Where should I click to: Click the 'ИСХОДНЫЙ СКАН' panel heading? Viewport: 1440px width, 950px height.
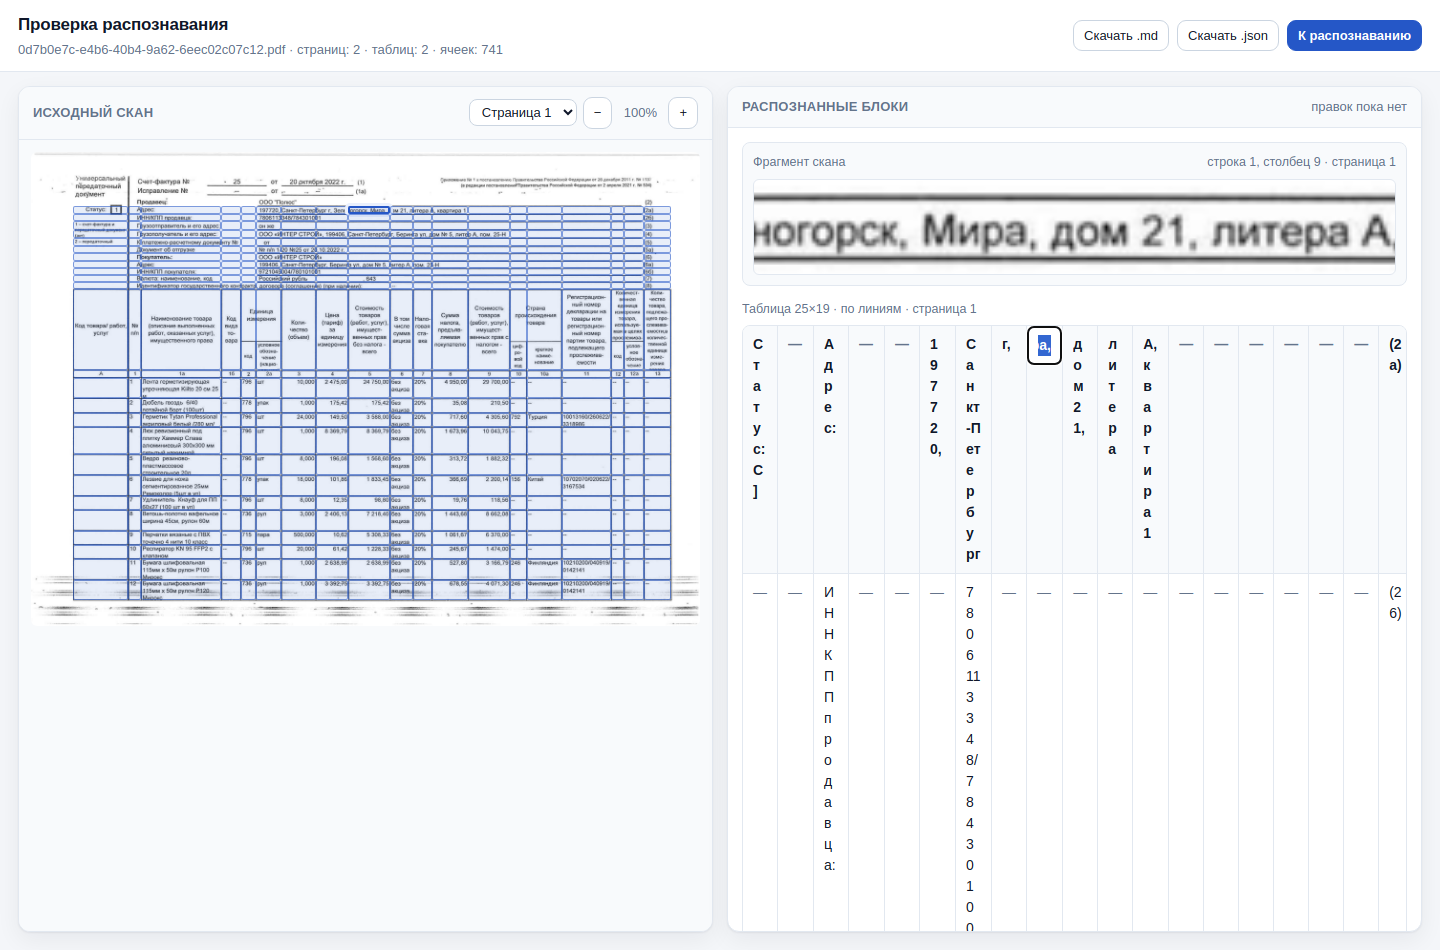click(93, 113)
